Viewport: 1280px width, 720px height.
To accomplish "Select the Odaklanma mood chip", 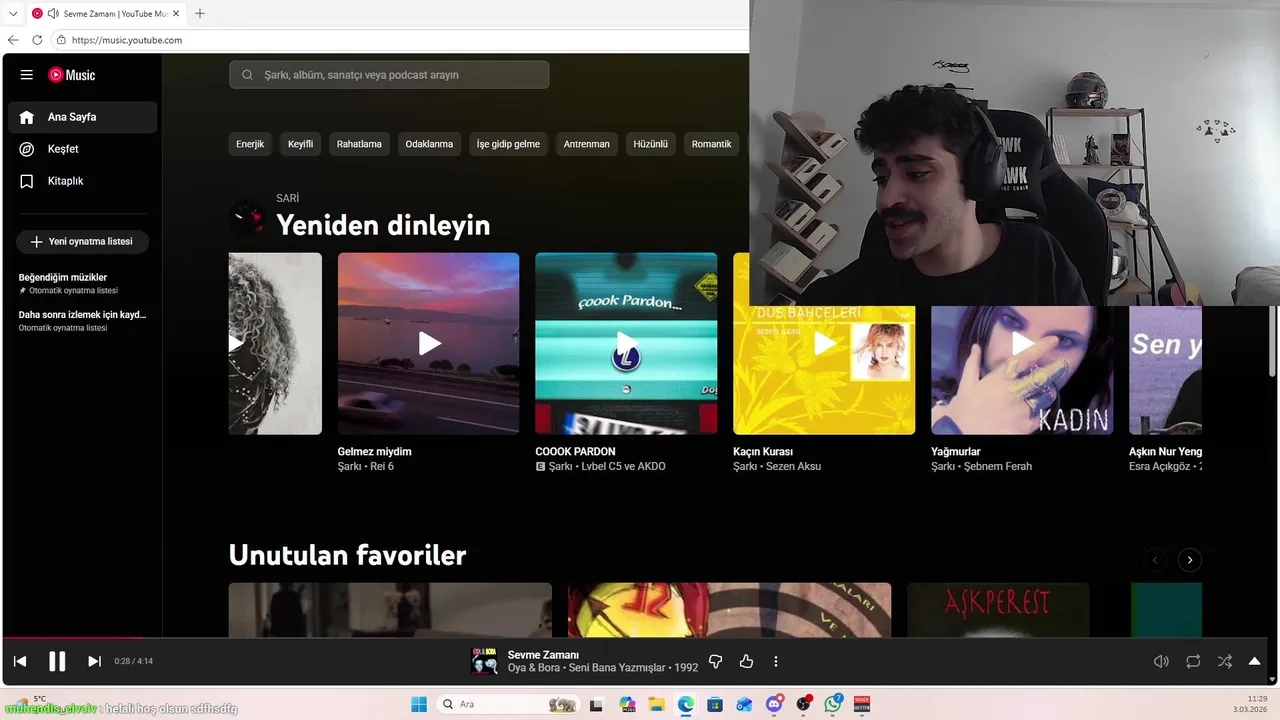I will 429,144.
